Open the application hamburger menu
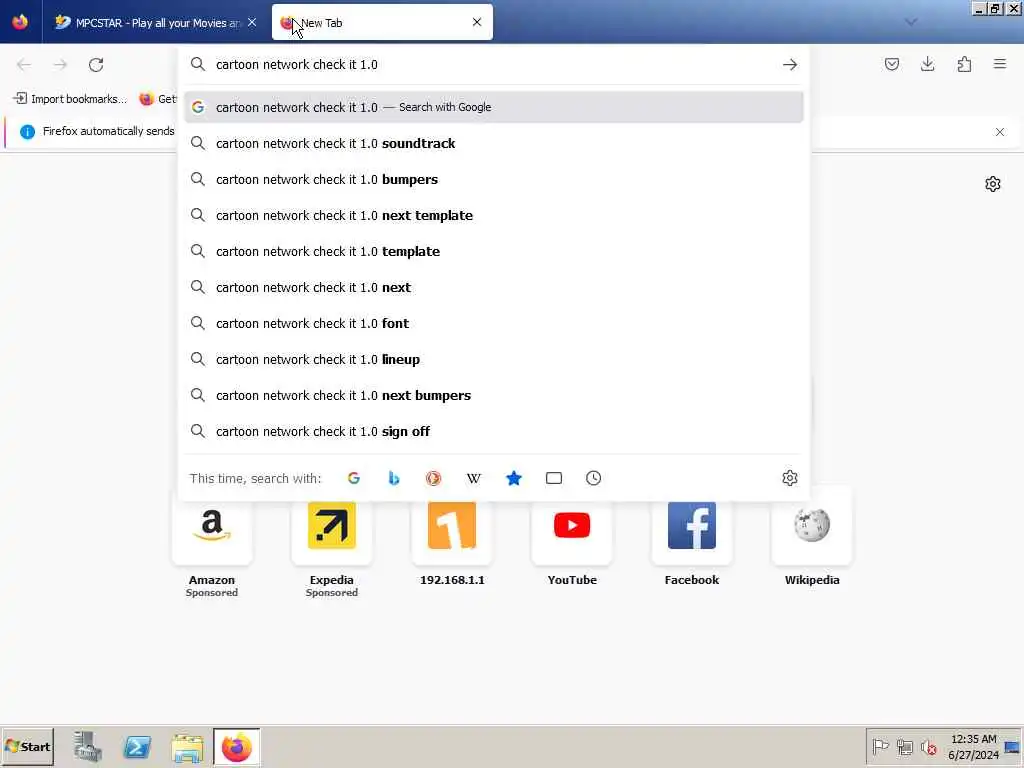The image size is (1024, 768). click(1000, 64)
